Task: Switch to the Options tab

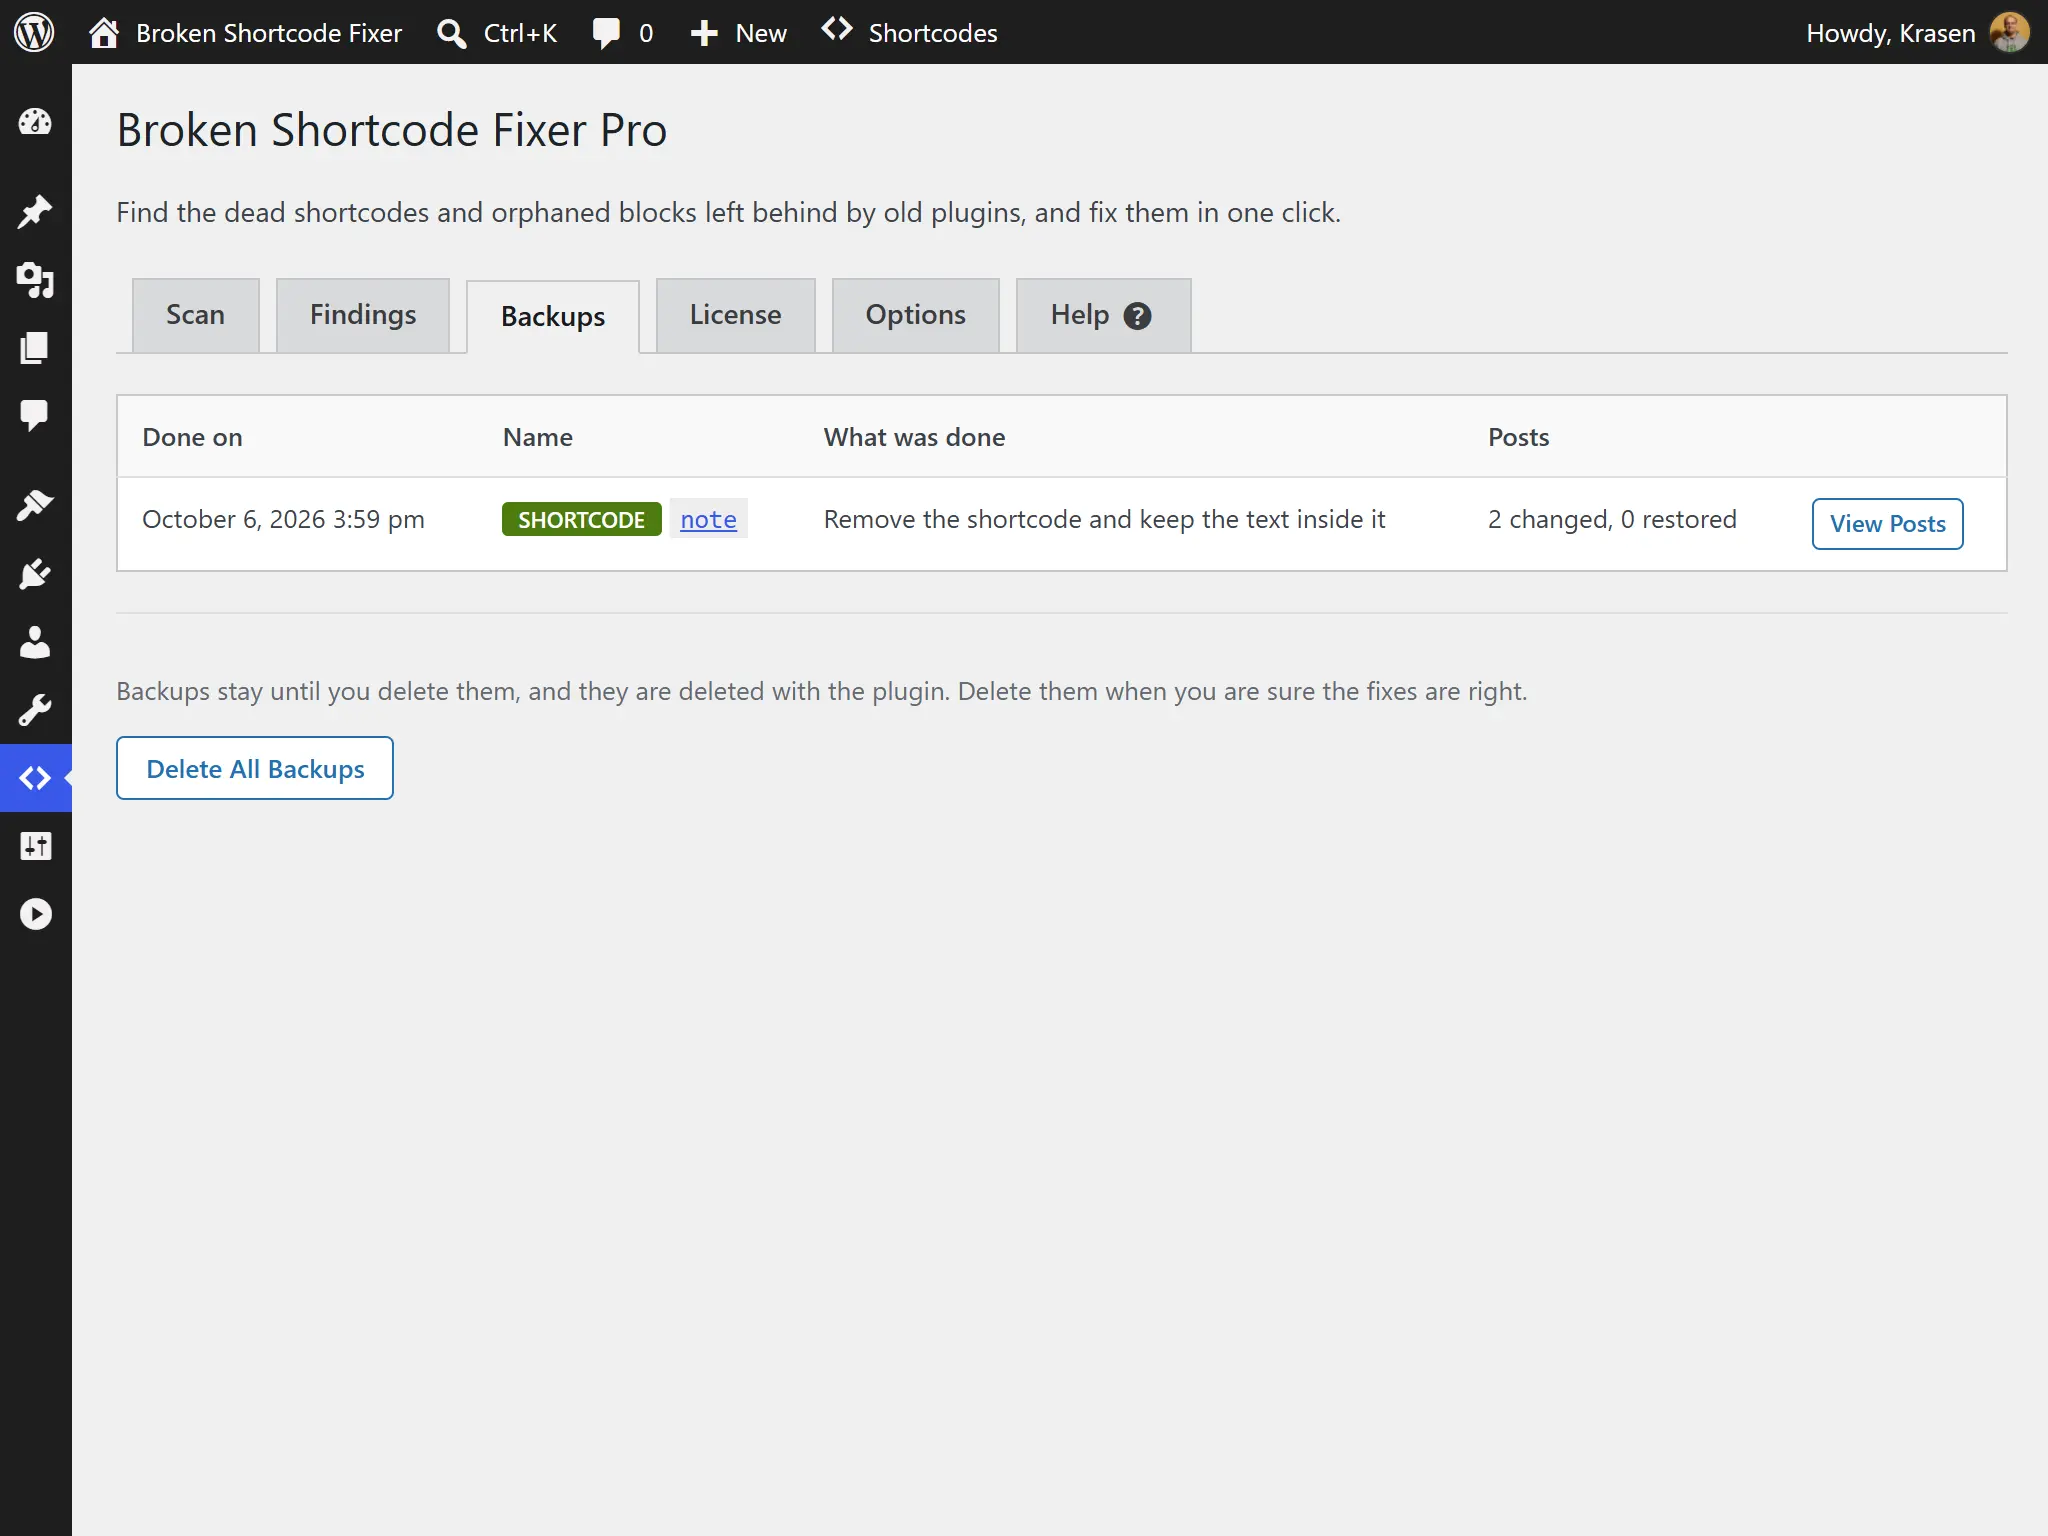Action: pos(915,315)
